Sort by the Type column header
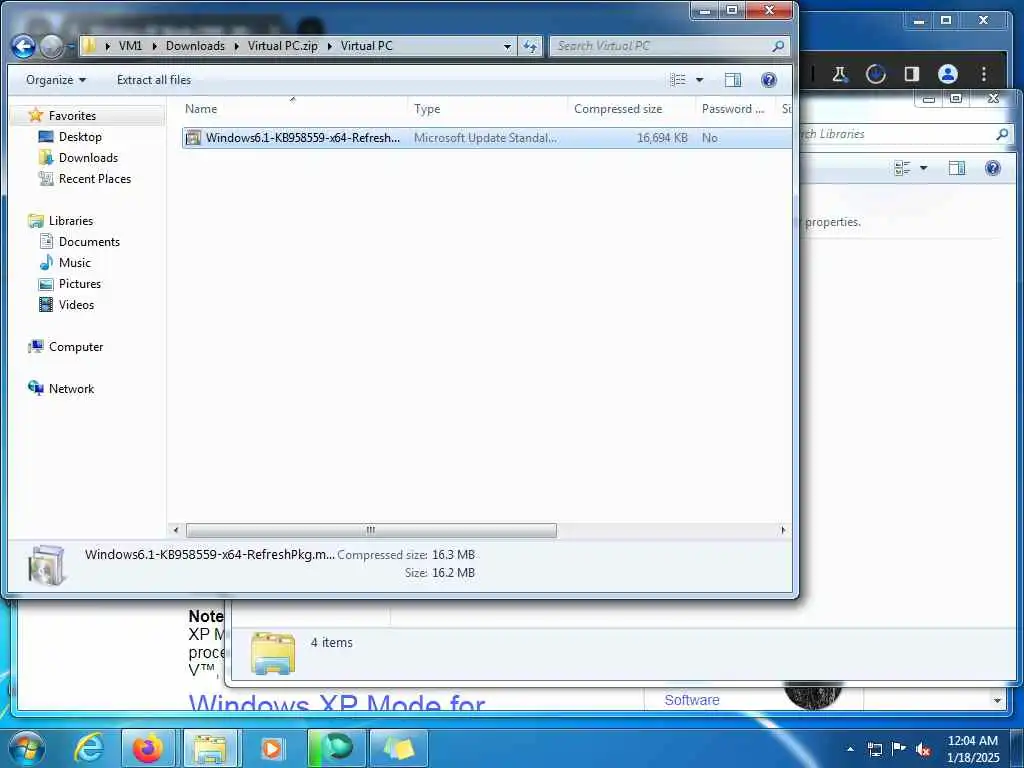 pyautogui.click(x=427, y=109)
